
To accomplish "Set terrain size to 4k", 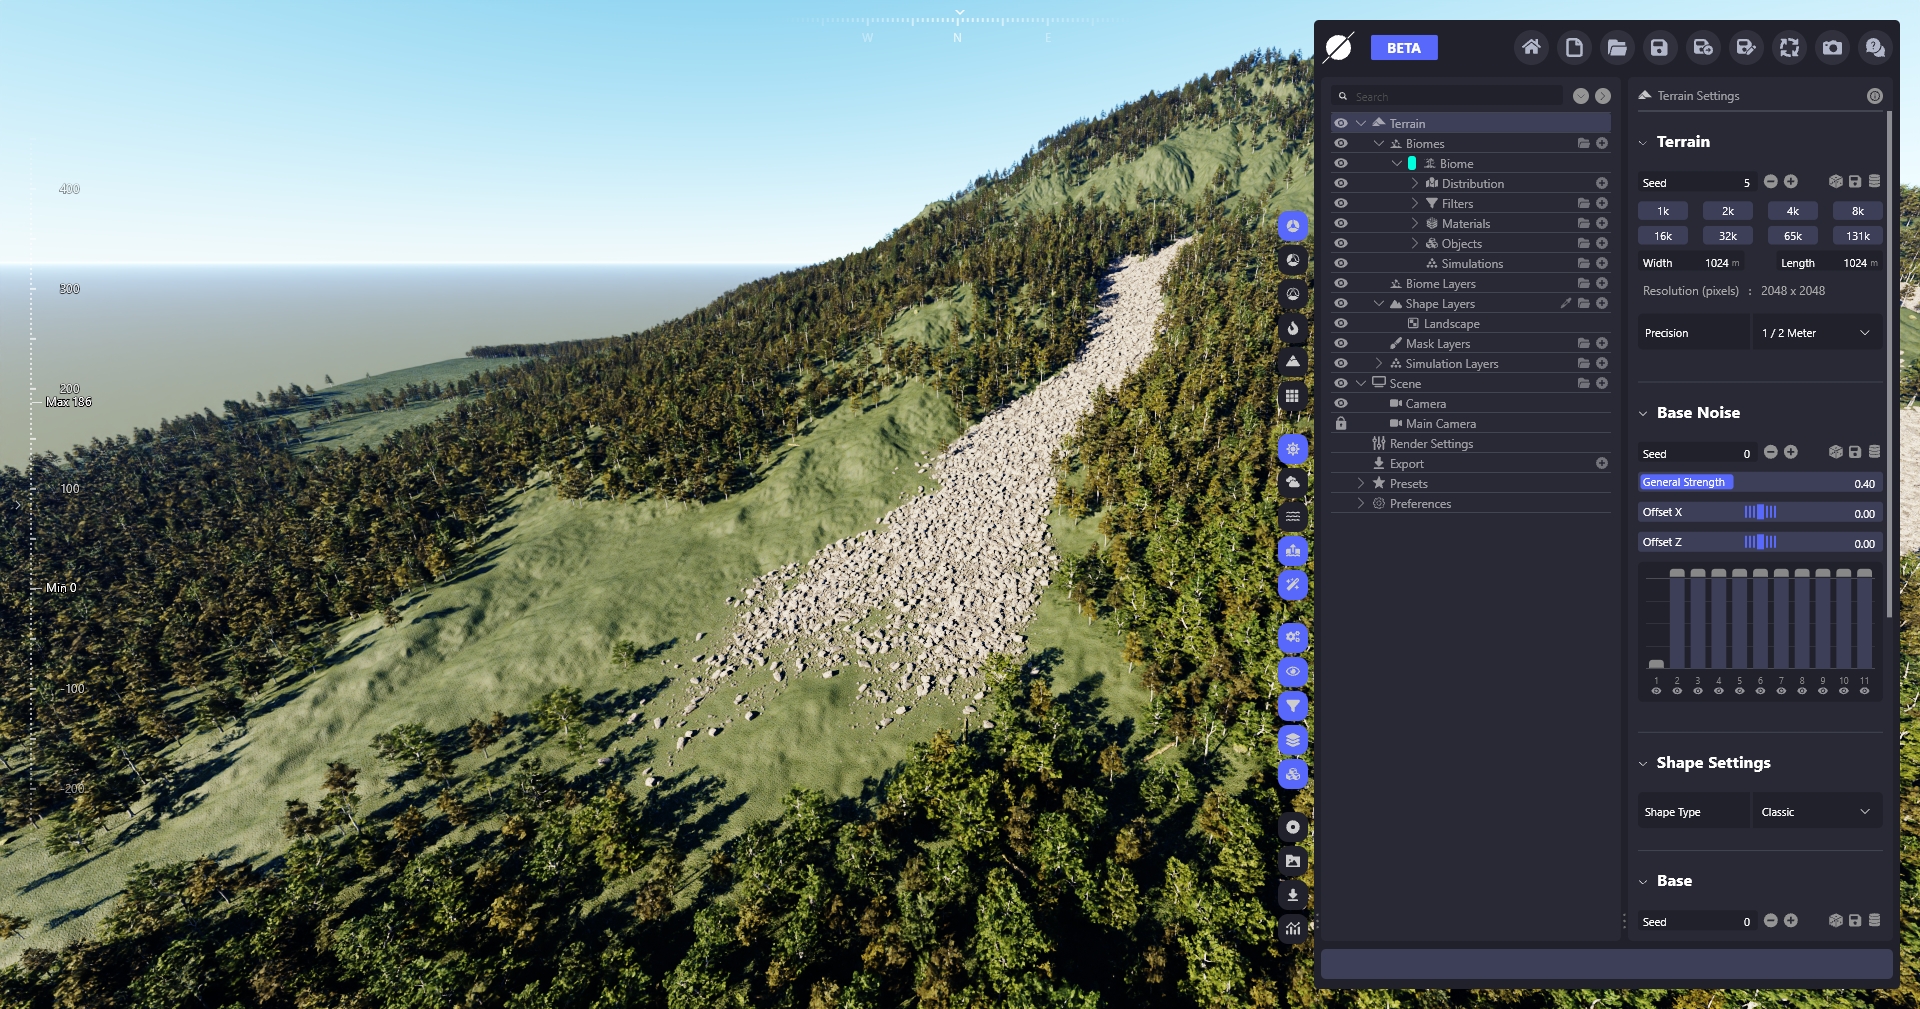I will (x=1793, y=211).
